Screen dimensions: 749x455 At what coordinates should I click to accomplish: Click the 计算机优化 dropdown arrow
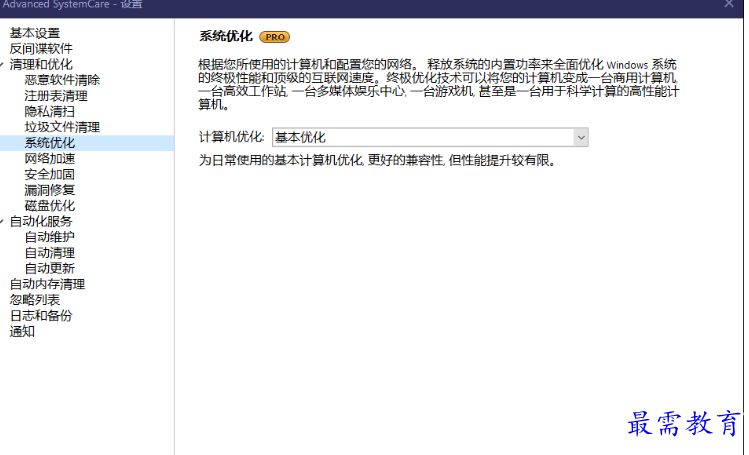tap(581, 138)
